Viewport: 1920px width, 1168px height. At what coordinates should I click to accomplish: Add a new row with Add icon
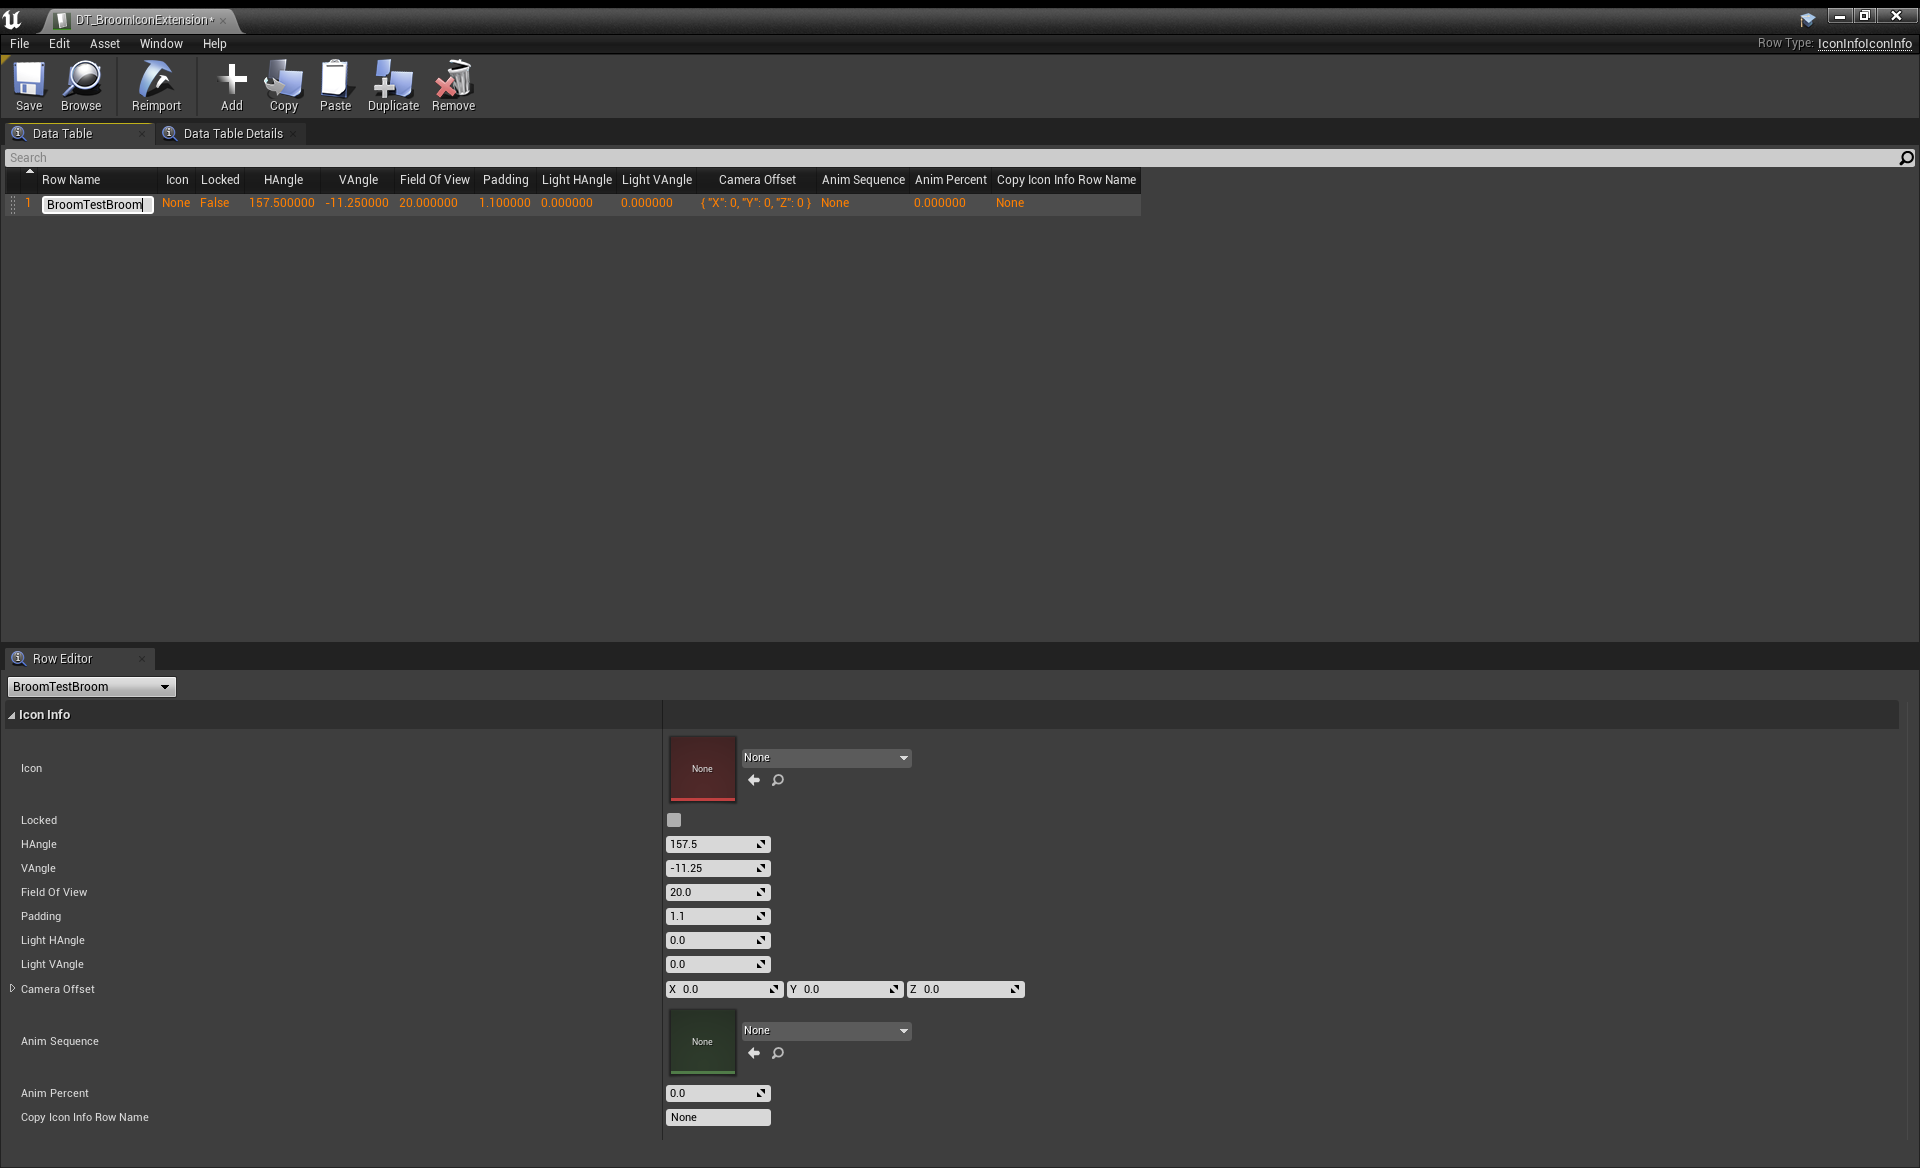232,81
